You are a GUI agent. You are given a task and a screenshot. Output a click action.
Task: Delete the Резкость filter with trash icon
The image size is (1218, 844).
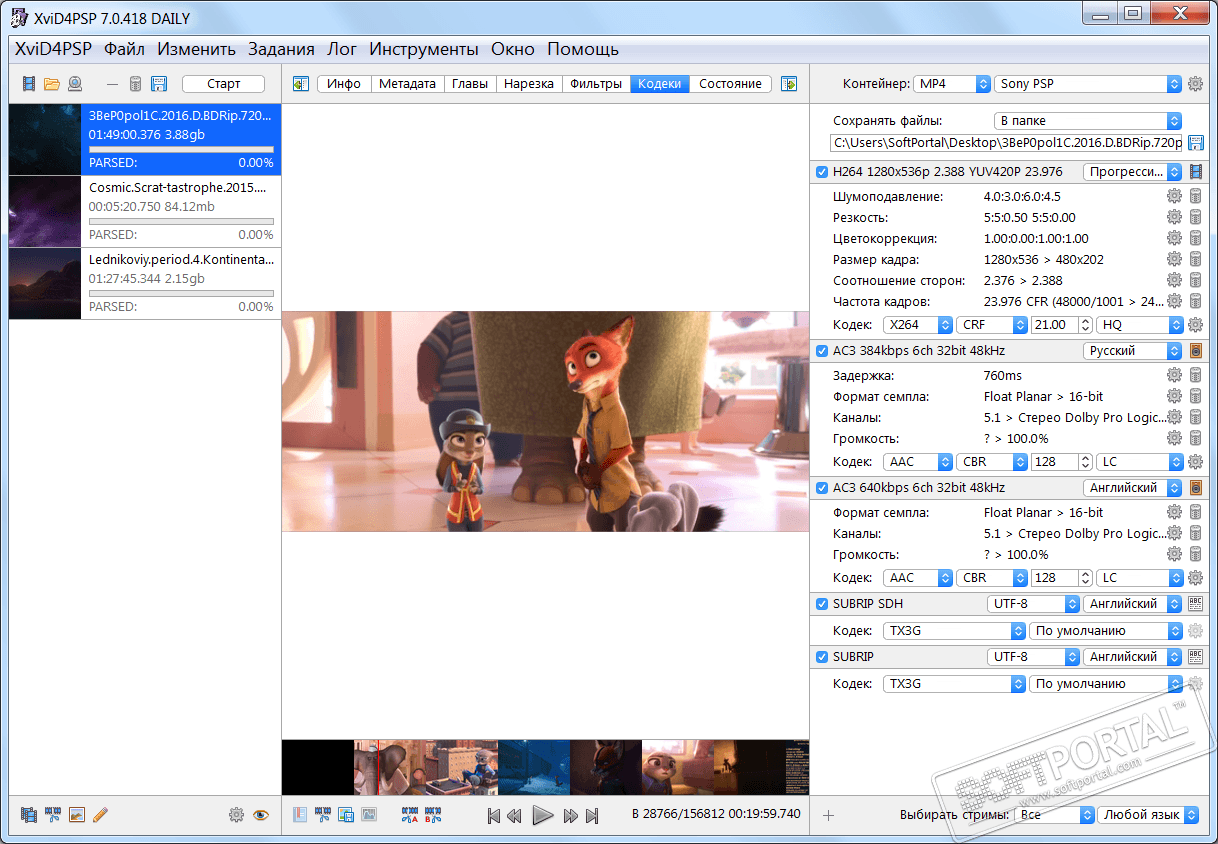point(1195,218)
